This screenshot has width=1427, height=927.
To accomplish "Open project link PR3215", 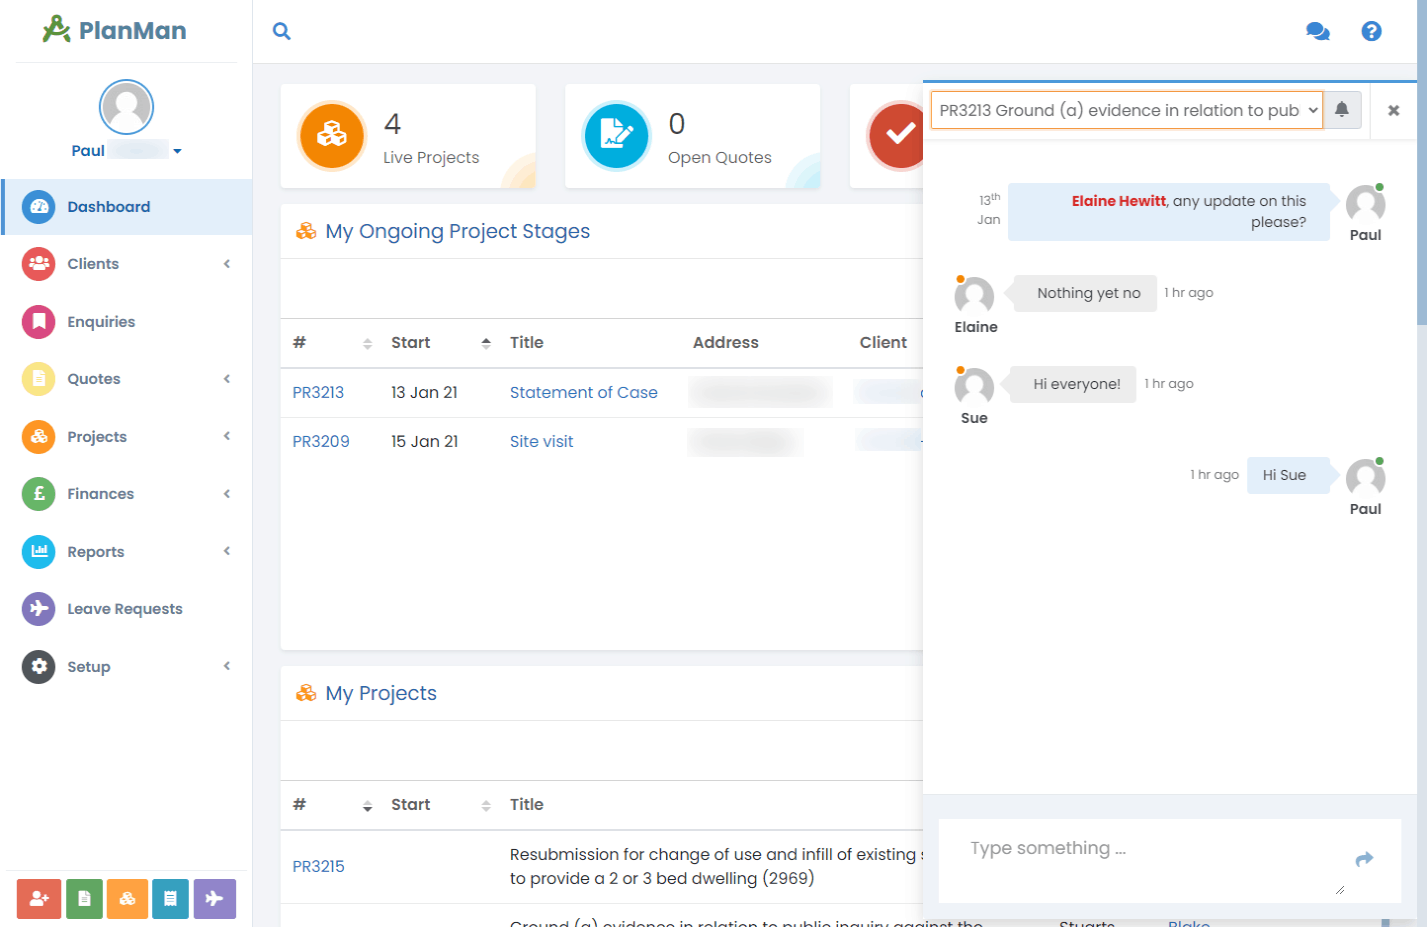I will click(318, 867).
